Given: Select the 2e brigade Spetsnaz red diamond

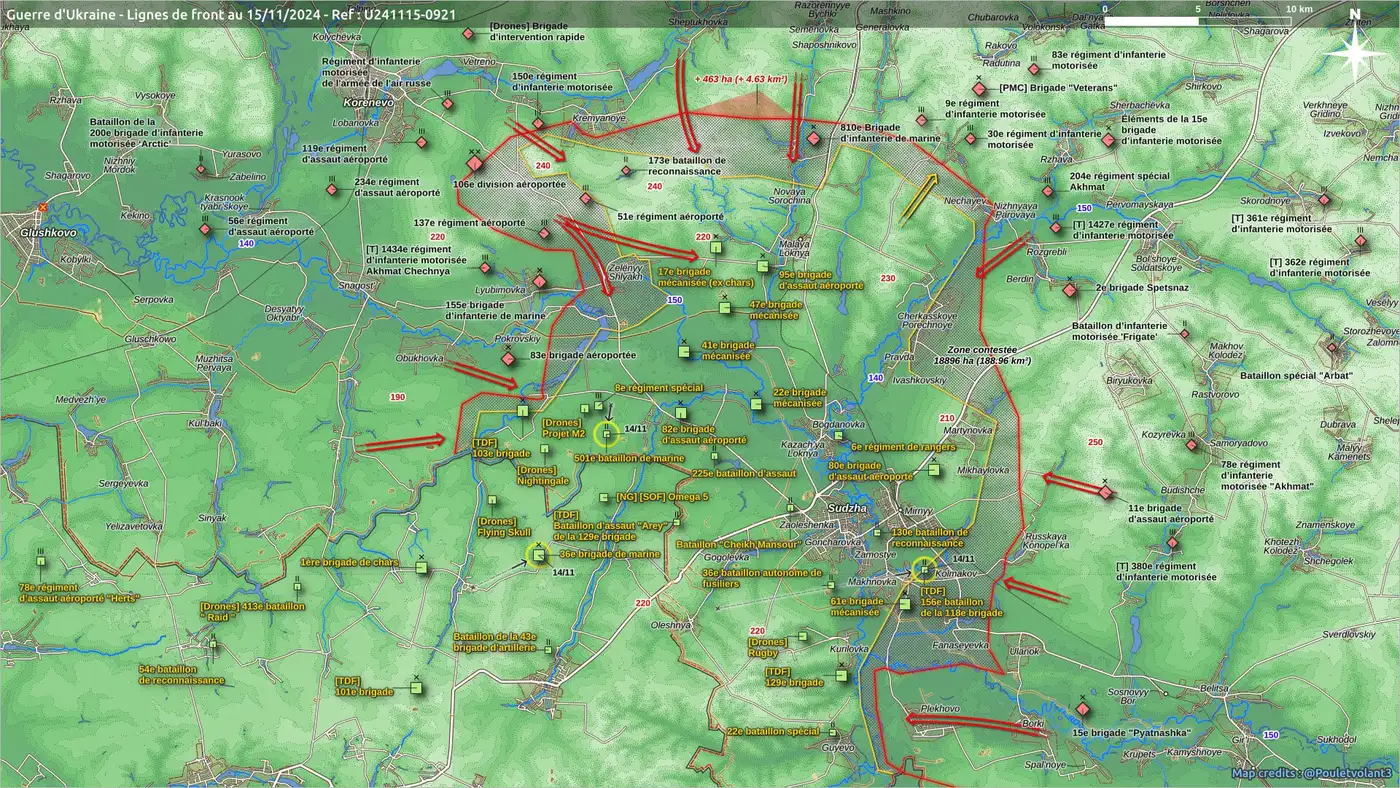Looking at the screenshot, I should tap(1070, 291).
